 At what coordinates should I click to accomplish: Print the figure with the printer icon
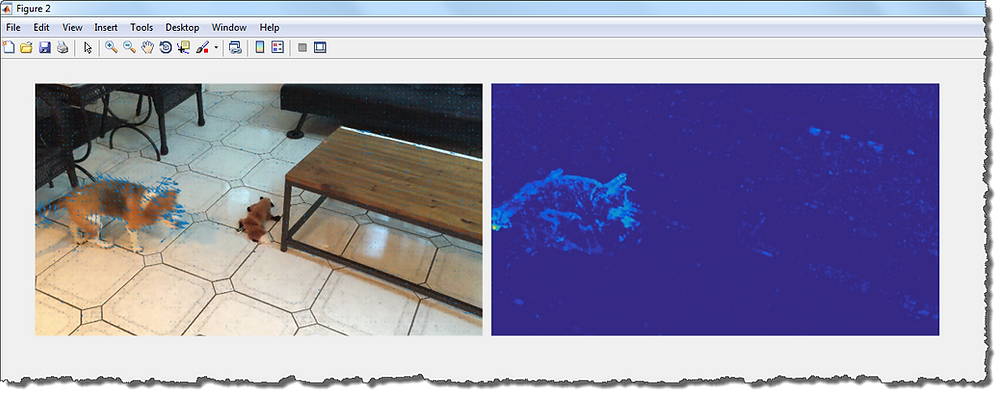pos(62,47)
